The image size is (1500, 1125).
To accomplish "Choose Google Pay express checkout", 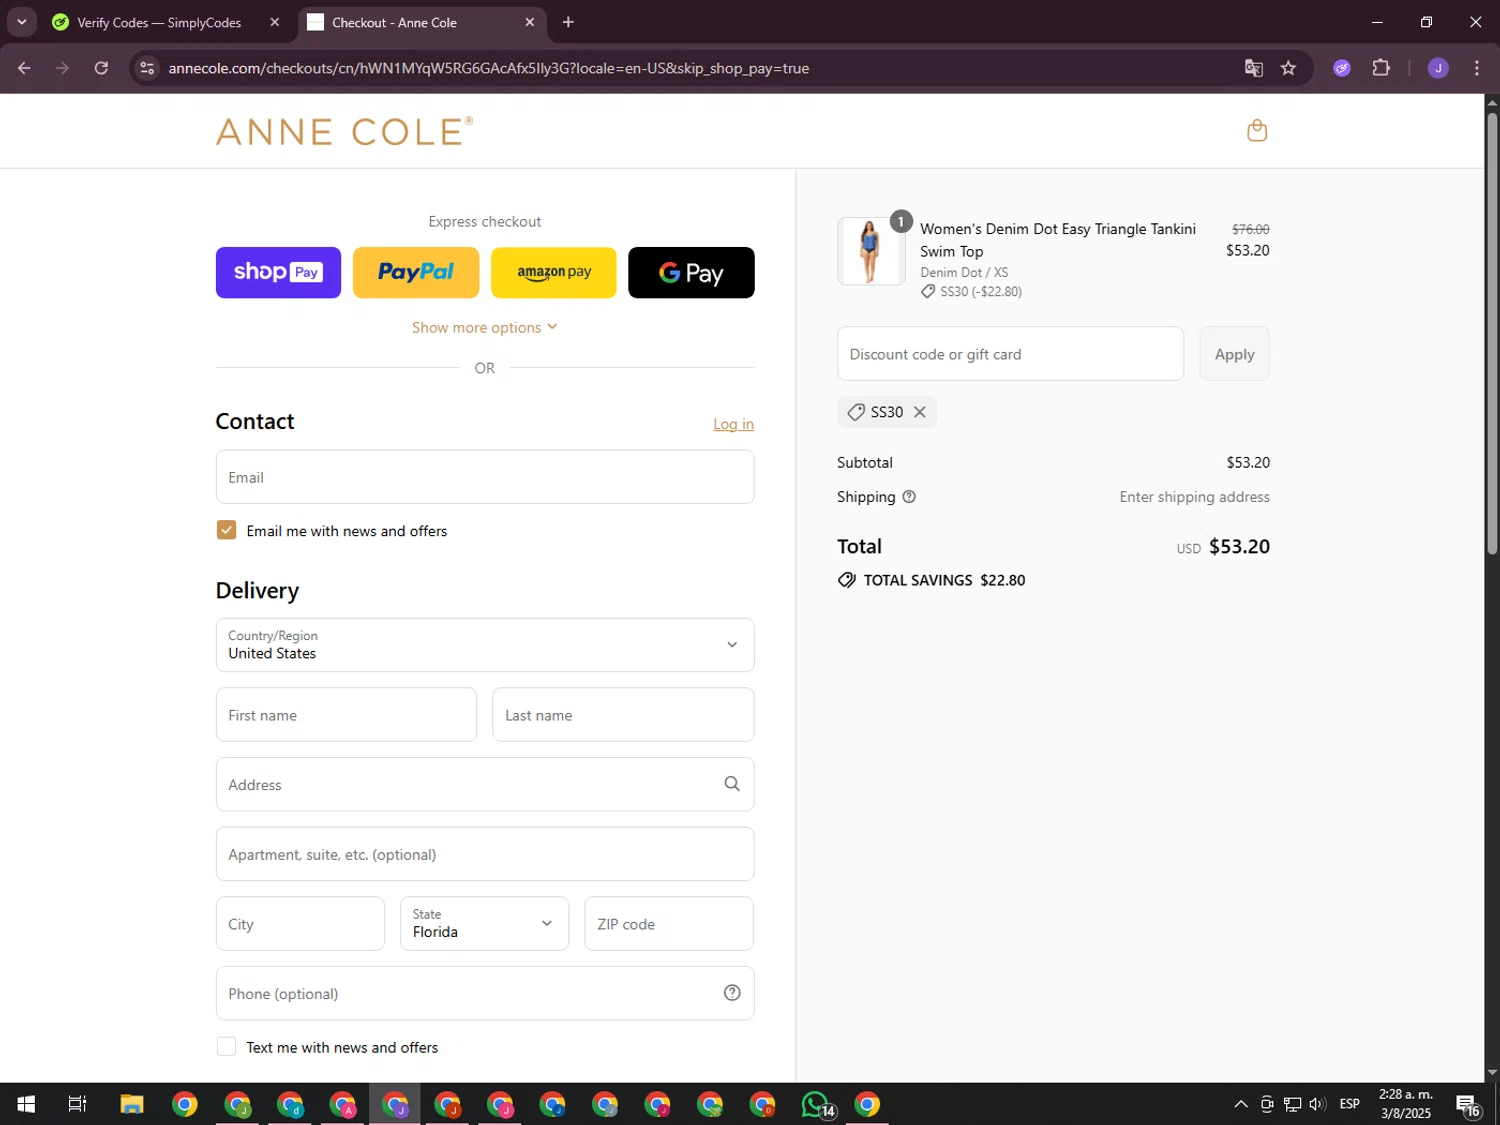I will (x=691, y=272).
